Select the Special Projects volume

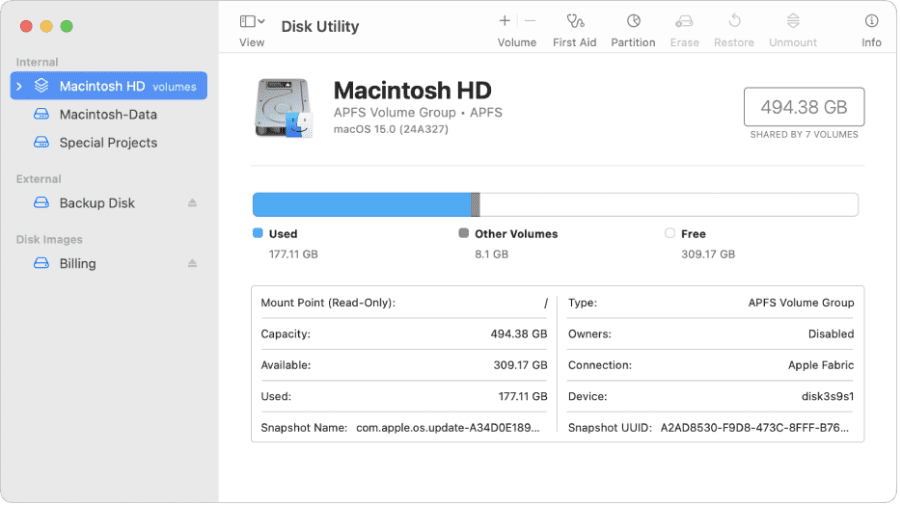tap(109, 143)
